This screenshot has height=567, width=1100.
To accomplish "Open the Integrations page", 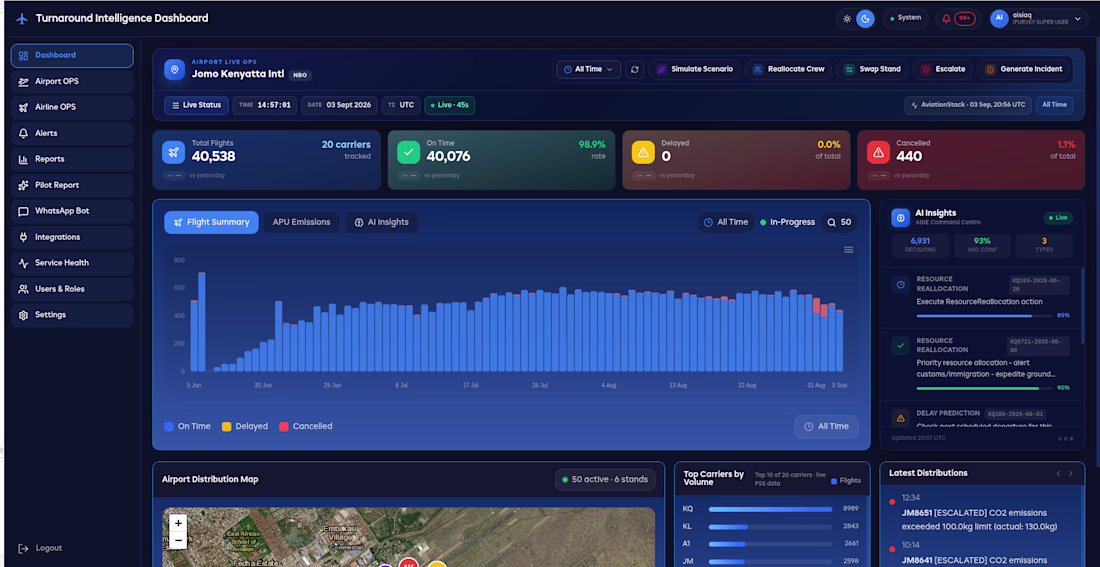I will click(x=72, y=237).
